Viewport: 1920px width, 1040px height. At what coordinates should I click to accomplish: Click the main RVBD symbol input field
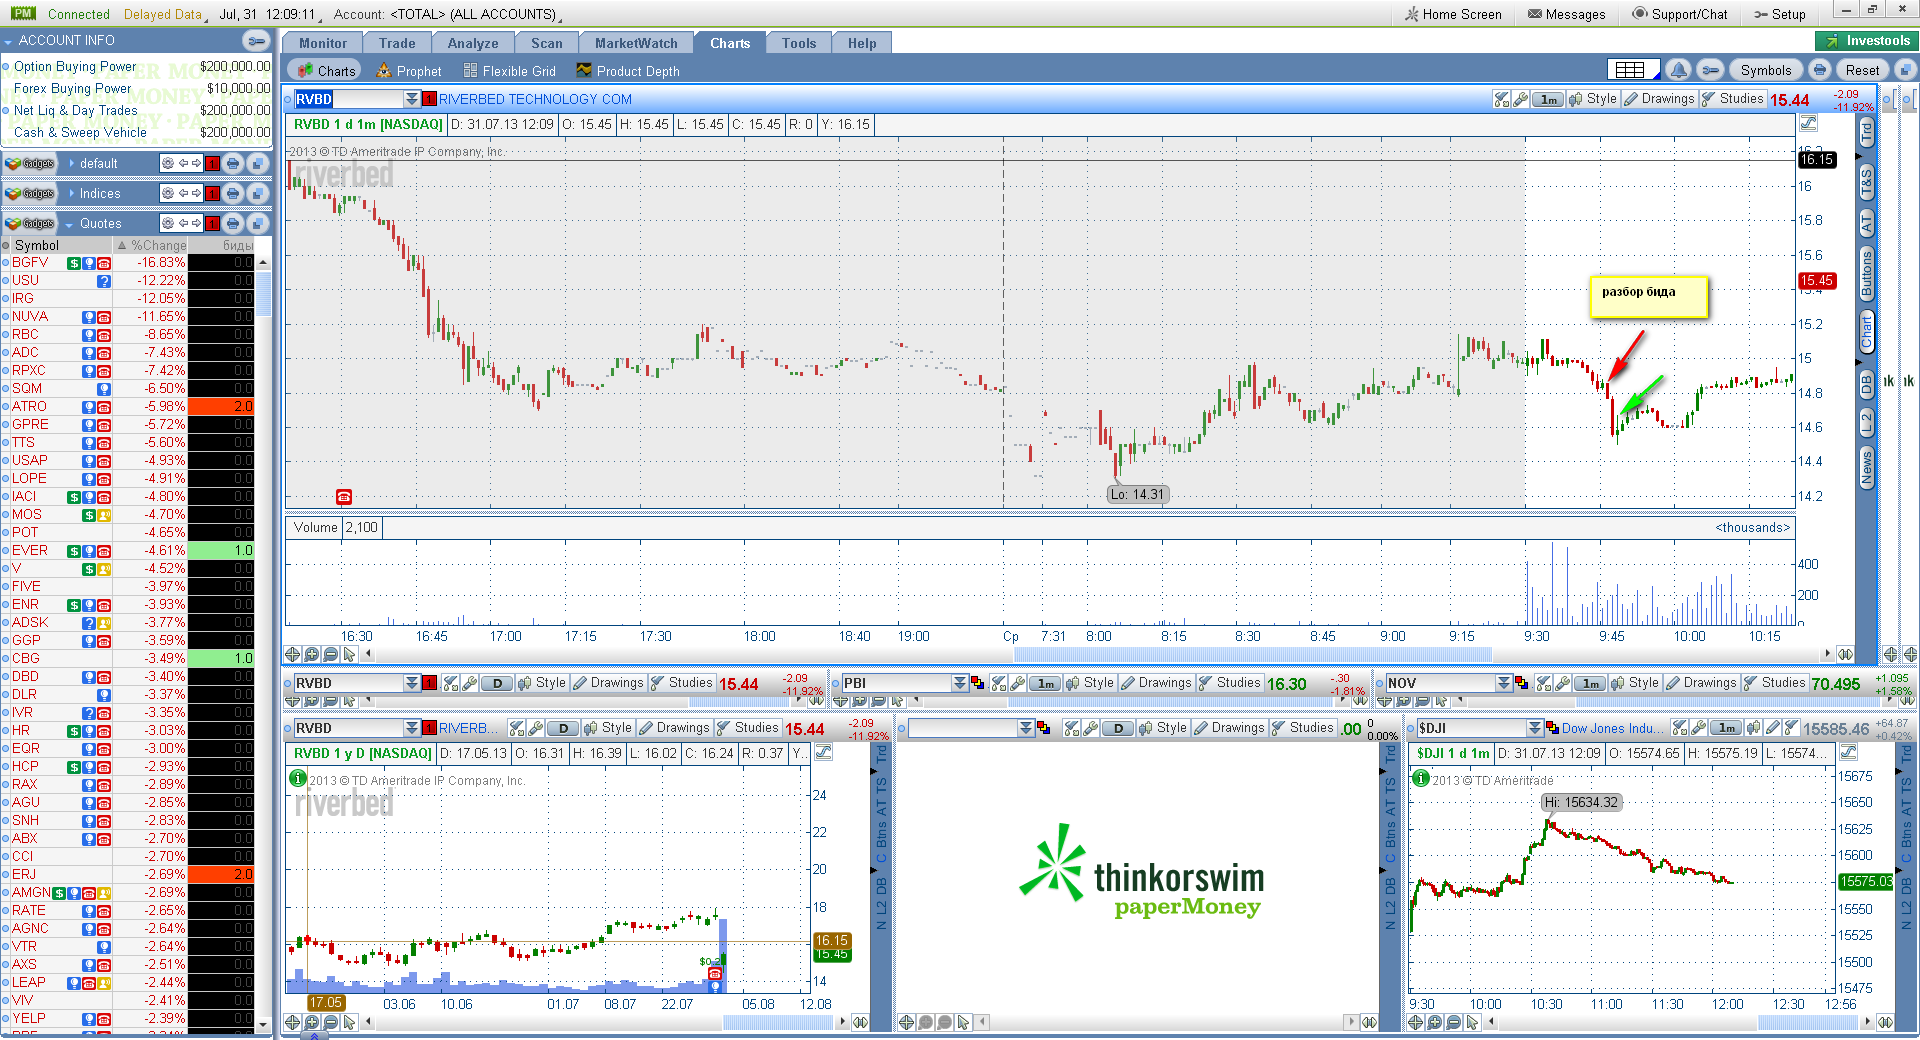[x=348, y=99]
